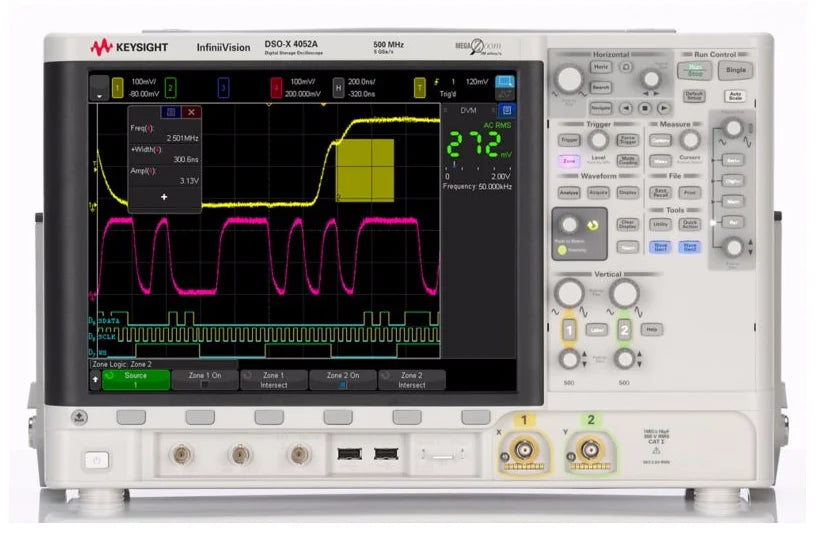Select the Source 1 softkey
Viewport: 831px width, 539px height.
click(136, 379)
